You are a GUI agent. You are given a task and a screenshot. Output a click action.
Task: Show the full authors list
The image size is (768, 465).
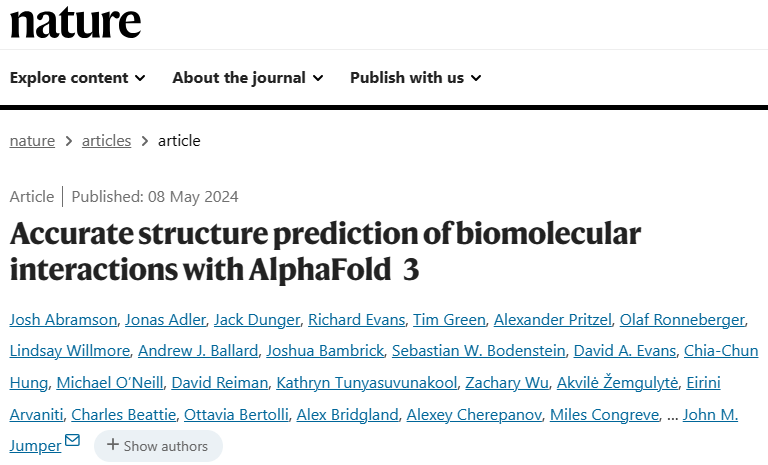coord(158,446)
